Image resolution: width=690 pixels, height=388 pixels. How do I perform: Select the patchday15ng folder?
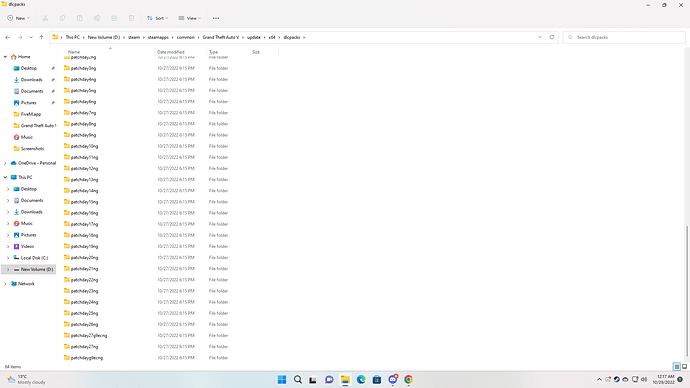(x=84, y=202)
